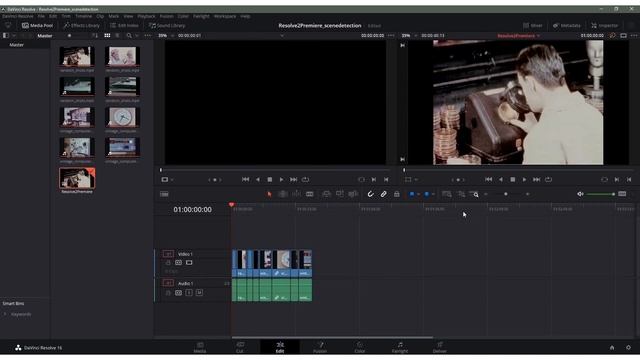Select the arrow Selection Mode tool
The image size is (640, 360).
coord(269,194)
